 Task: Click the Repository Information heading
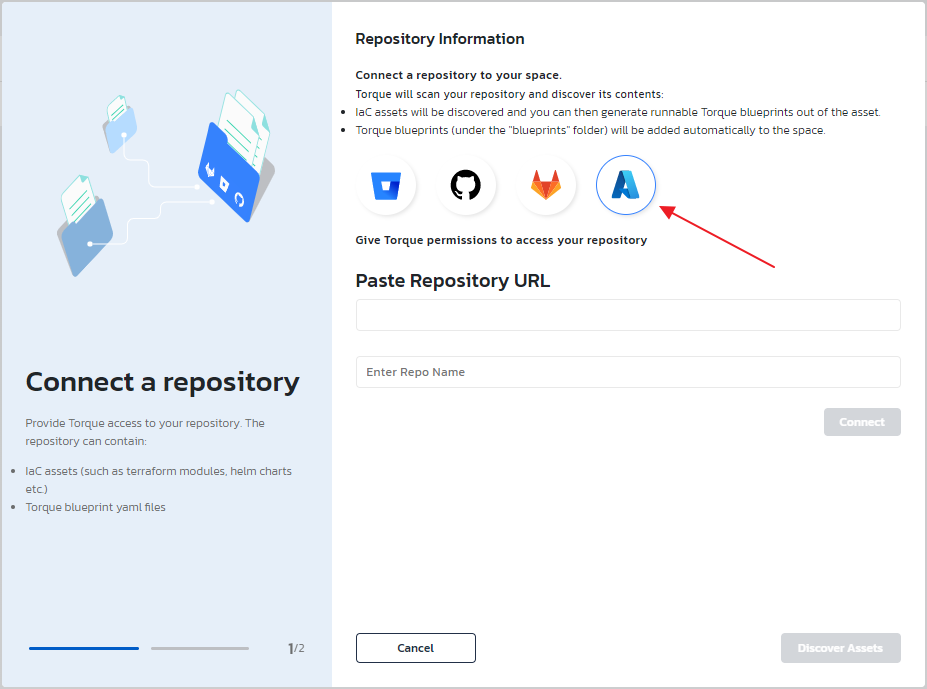[440, 39]
